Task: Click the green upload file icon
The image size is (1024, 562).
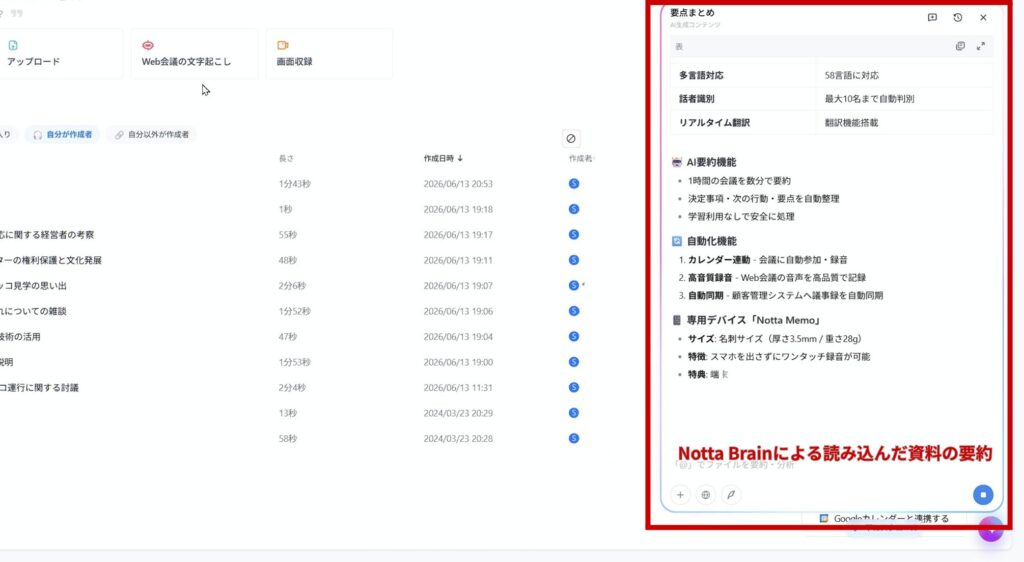Action: [x=13, y=45]
